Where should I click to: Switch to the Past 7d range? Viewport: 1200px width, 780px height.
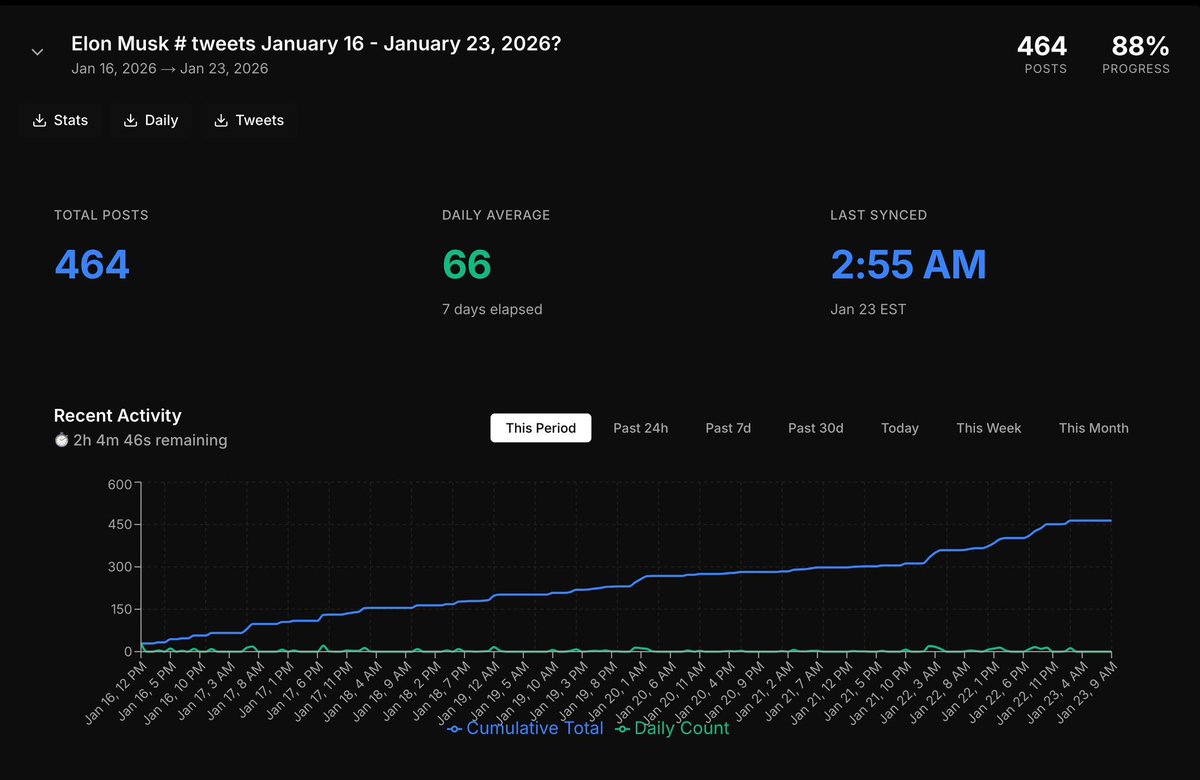[x=728, y=428]
